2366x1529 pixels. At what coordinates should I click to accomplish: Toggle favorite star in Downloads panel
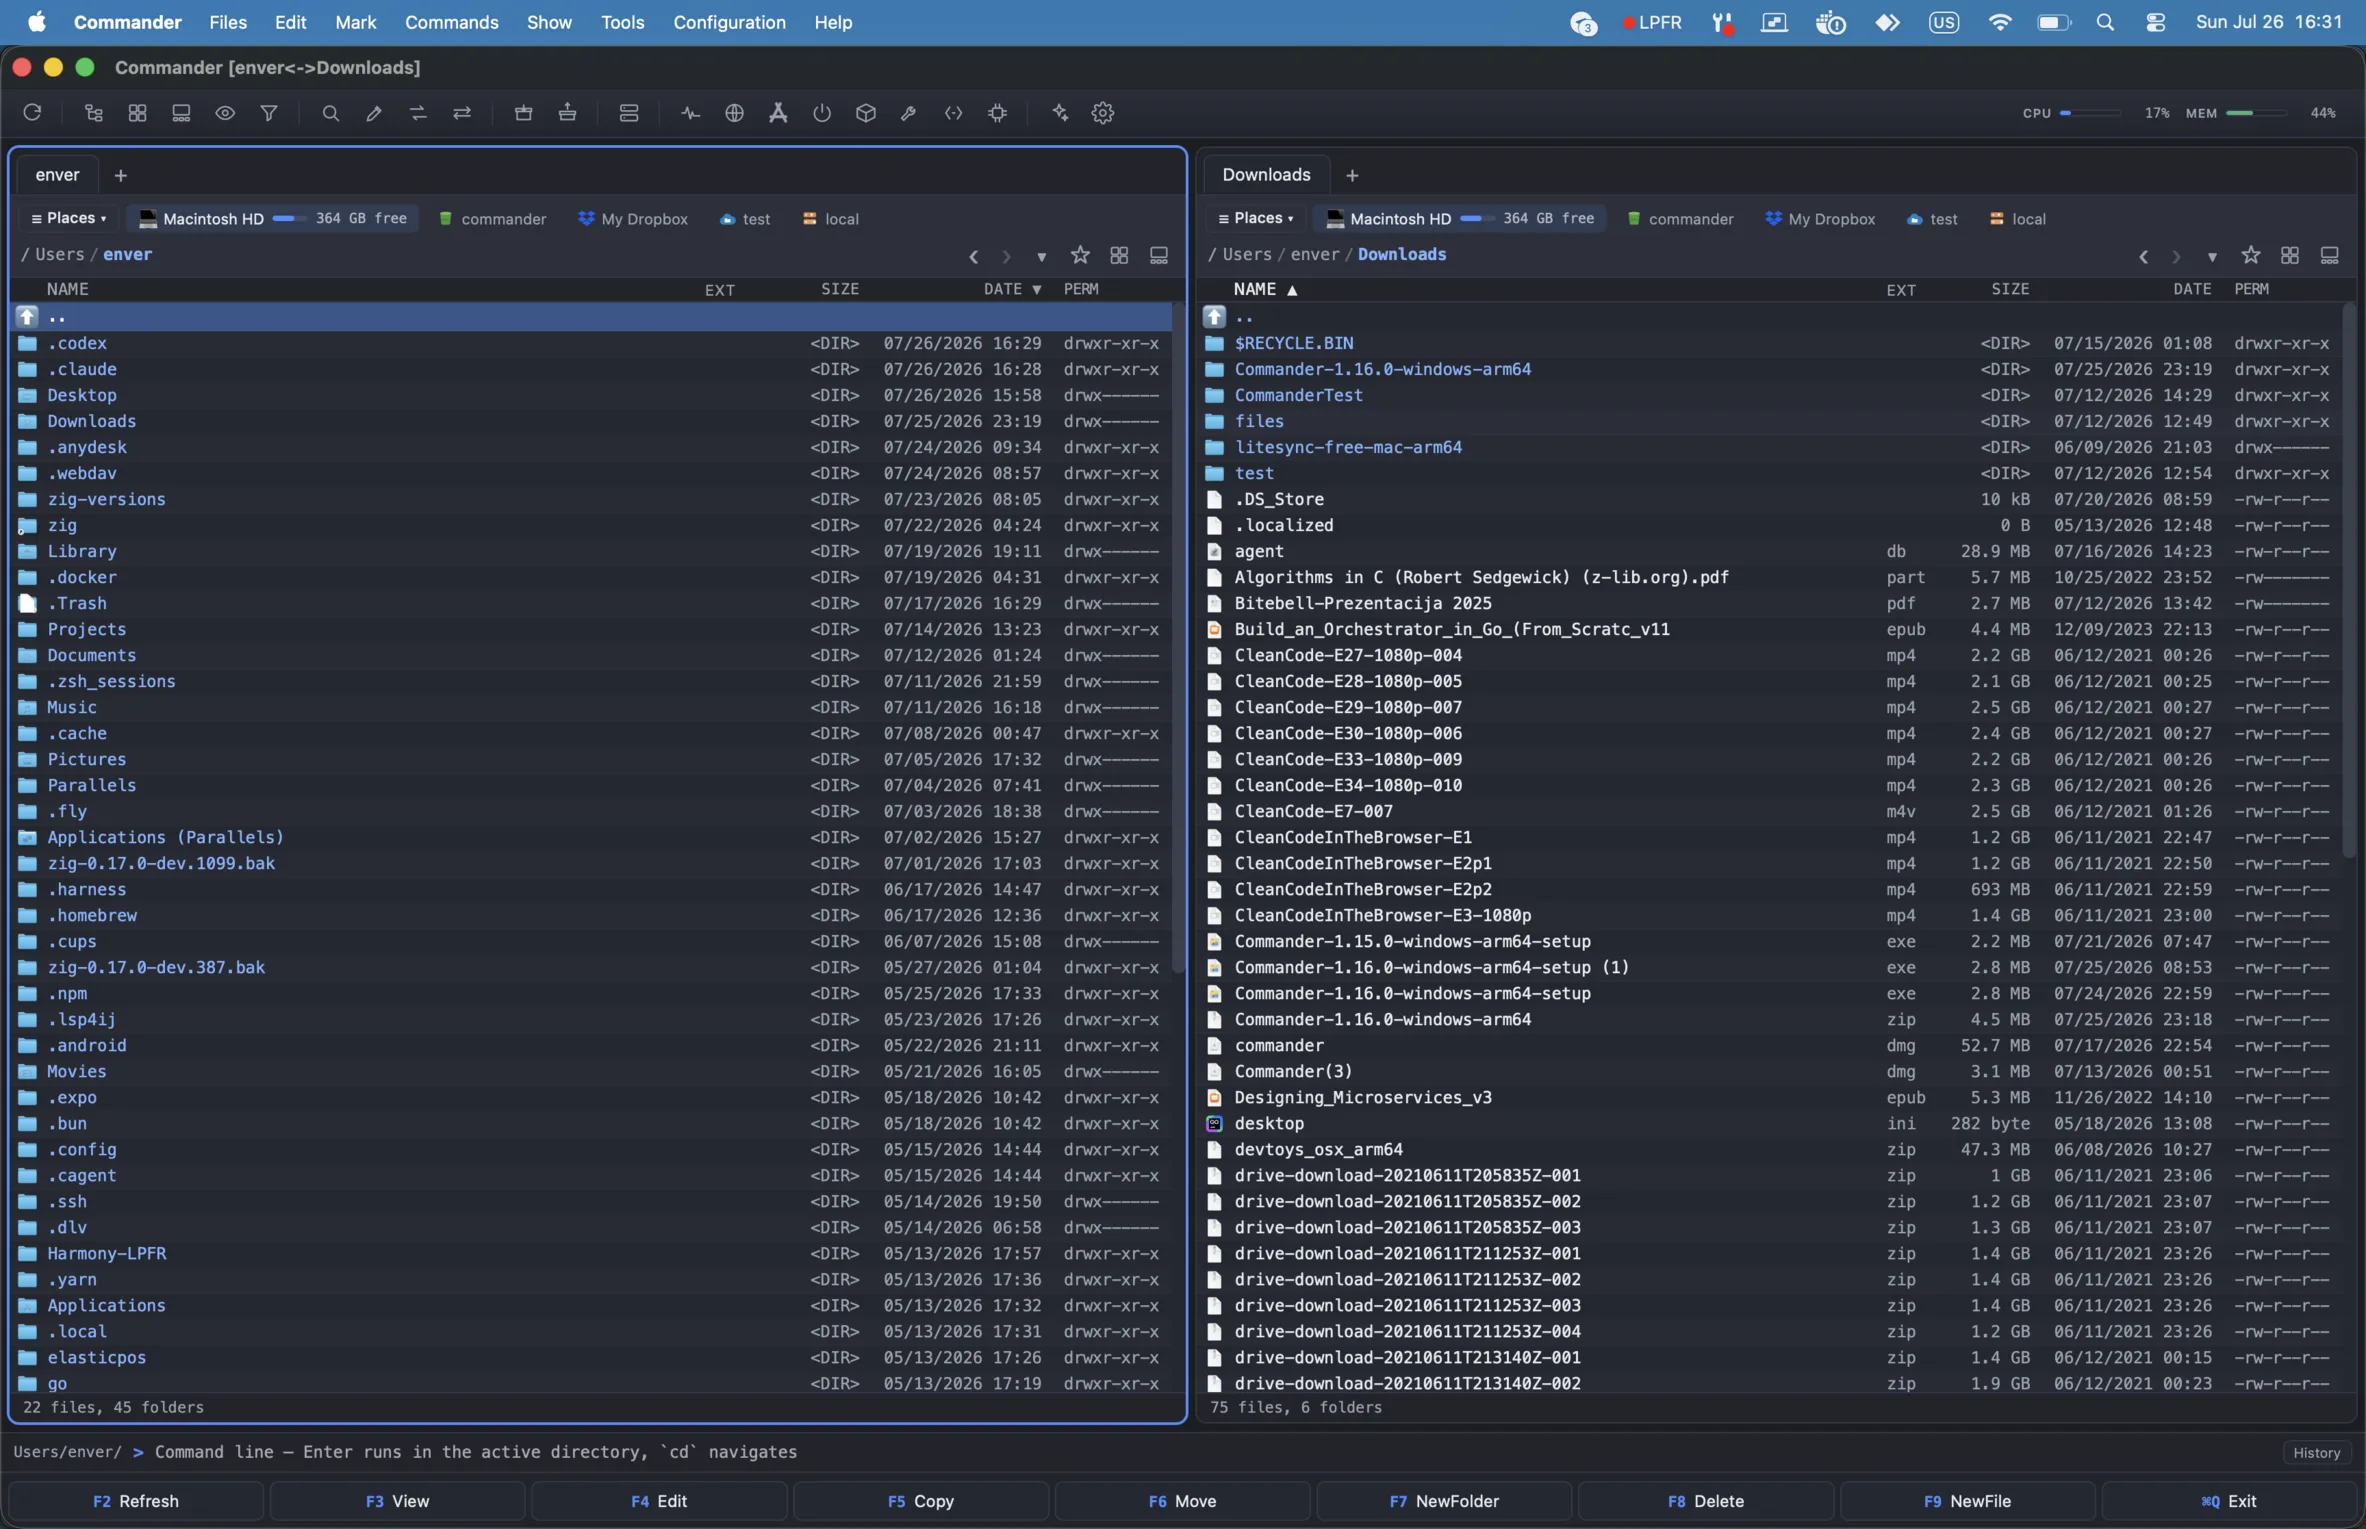click(2251, 255)
